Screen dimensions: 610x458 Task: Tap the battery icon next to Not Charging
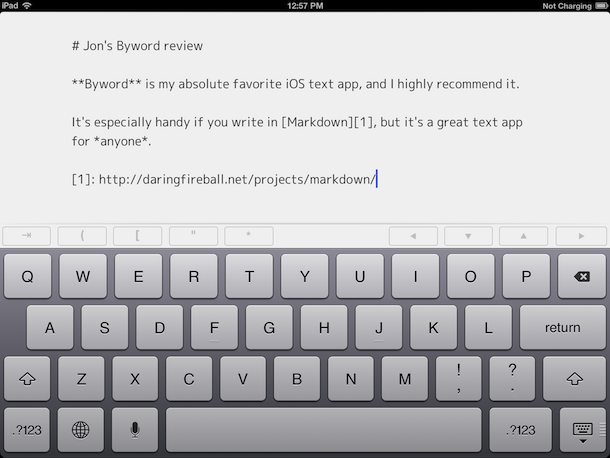click(601, 5)
